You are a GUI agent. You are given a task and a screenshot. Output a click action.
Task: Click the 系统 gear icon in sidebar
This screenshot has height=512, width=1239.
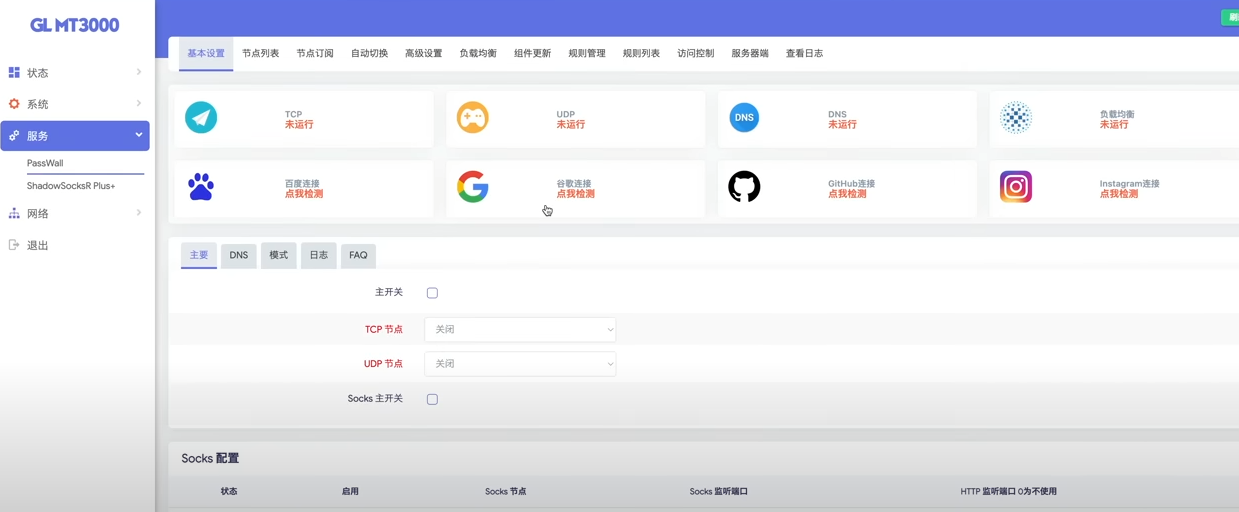click(x=14, y=104)
